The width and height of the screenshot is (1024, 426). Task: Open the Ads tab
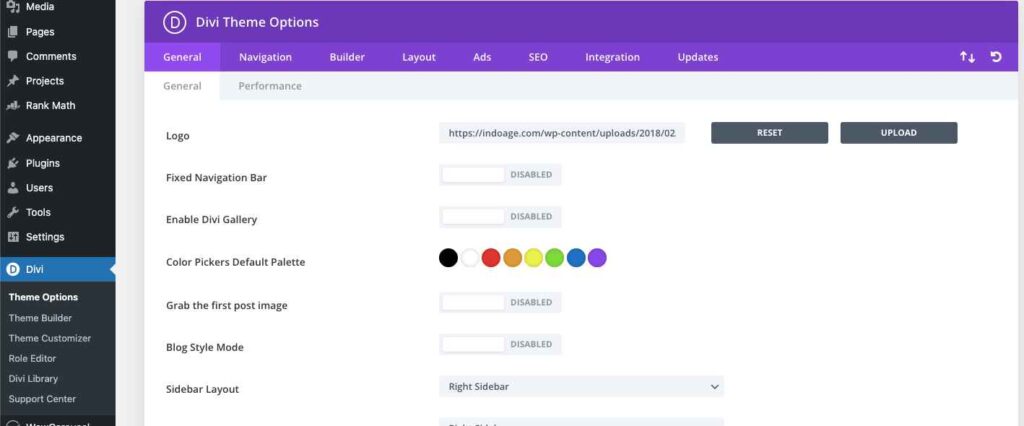[x=482, y=57]
